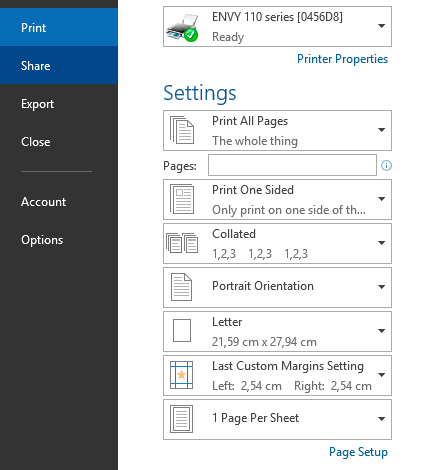
Task: Expand the Collated dropdown arrow
Action: (382, 243)
